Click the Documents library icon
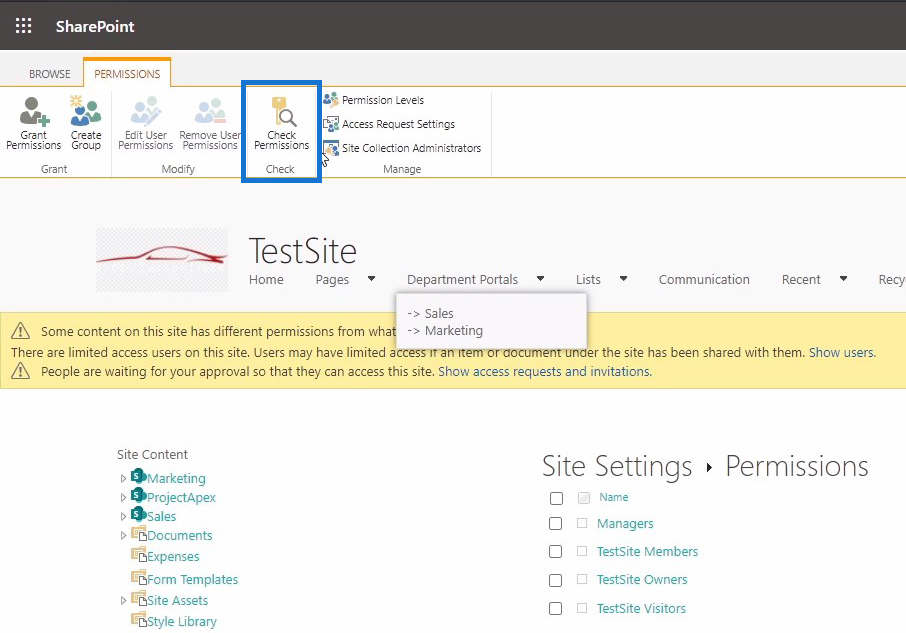 pos(139,534)
